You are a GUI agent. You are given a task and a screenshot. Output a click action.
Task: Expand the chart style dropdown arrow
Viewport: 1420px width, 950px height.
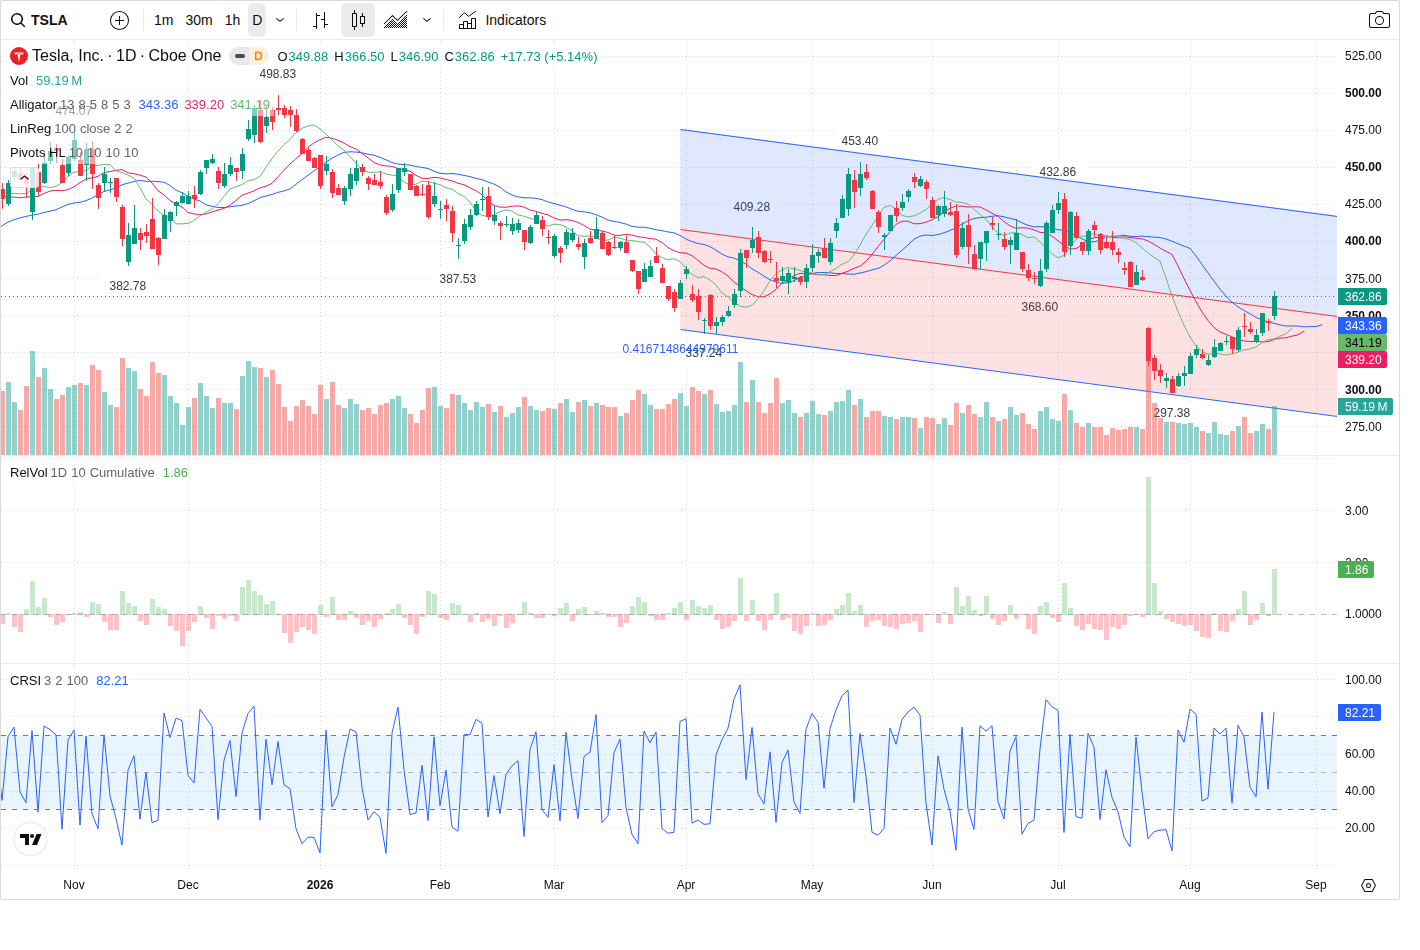[427, 20]
